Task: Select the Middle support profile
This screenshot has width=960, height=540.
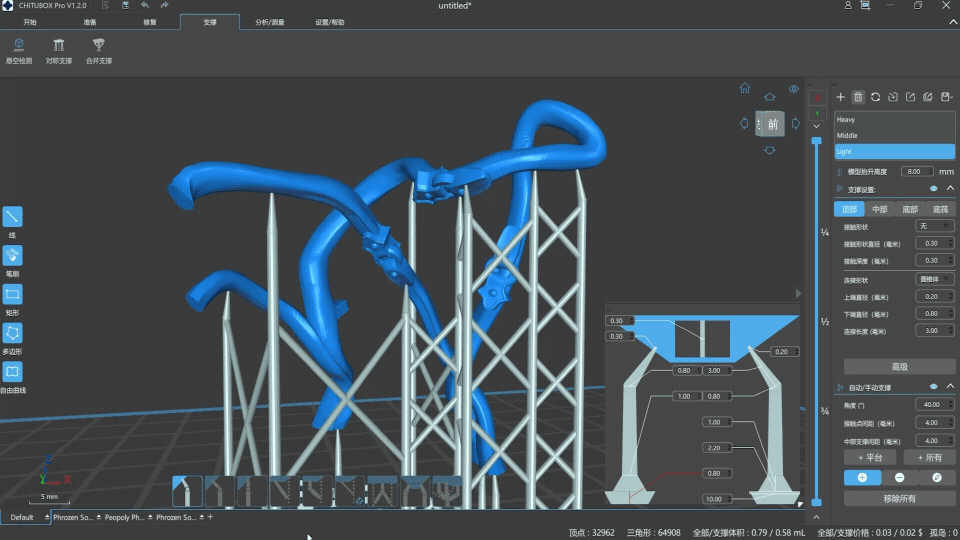Action: 894,135
